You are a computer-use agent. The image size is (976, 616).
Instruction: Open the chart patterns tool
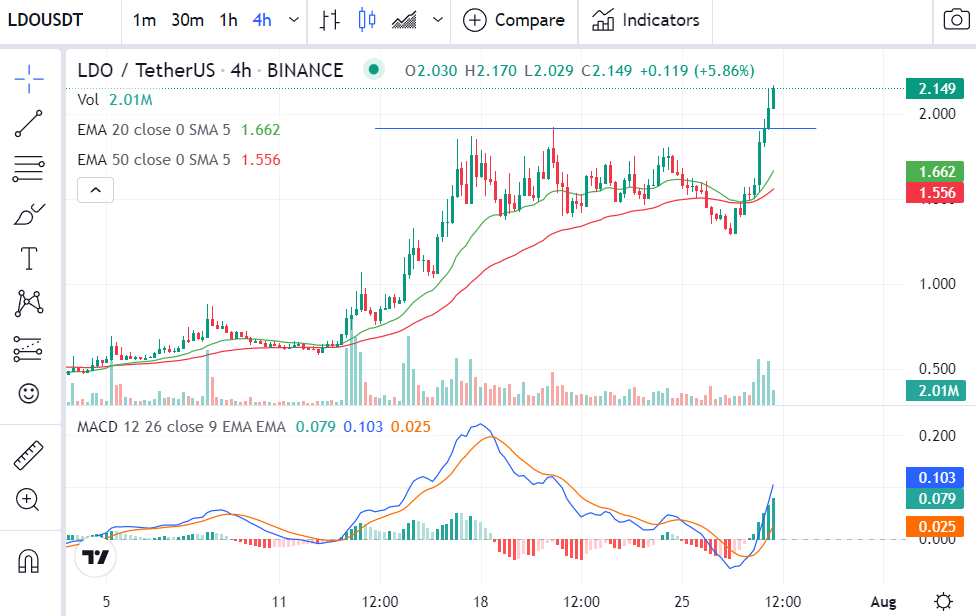(x=29, y=303)
